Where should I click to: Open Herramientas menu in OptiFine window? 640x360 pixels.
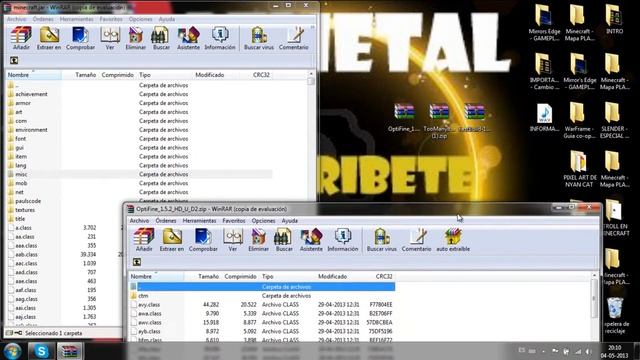click(199, 220)
